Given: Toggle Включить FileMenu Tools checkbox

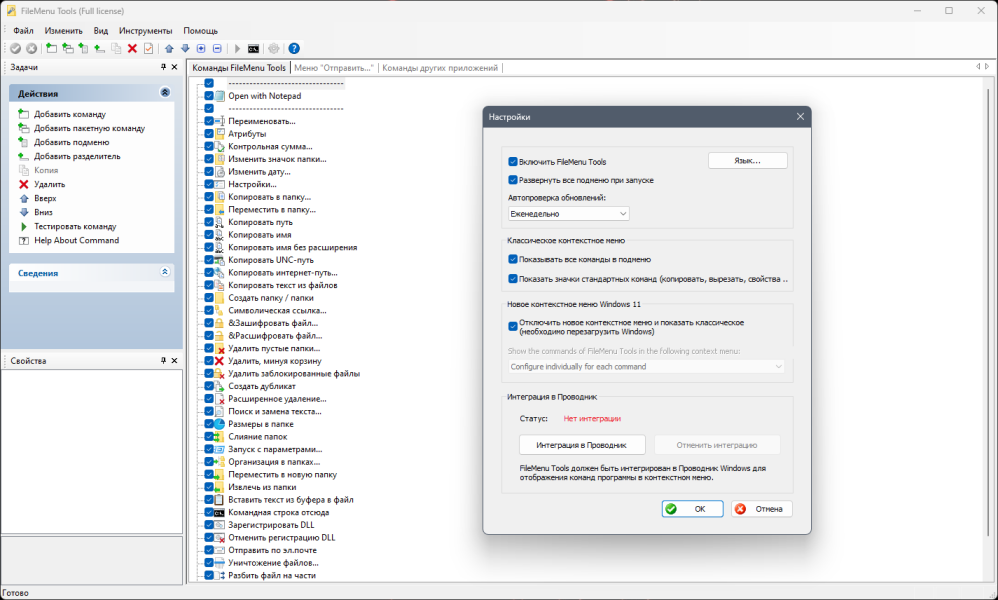Looking at the screenshot, I should point(513,162).
